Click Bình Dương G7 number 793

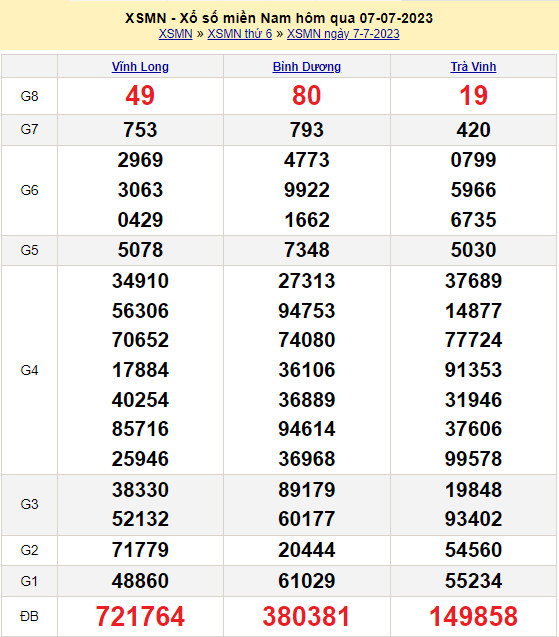click(x=307, y=130)
